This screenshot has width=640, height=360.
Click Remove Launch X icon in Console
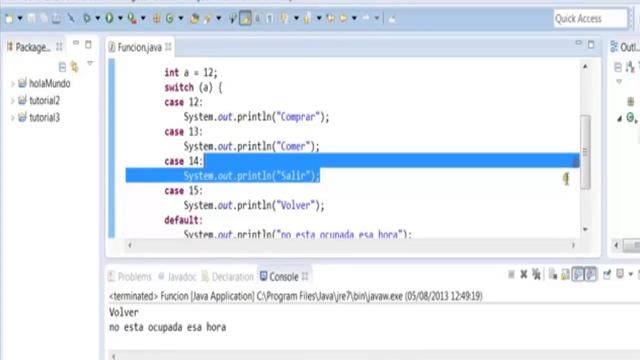pyautogui.click(x=524, y=275)
